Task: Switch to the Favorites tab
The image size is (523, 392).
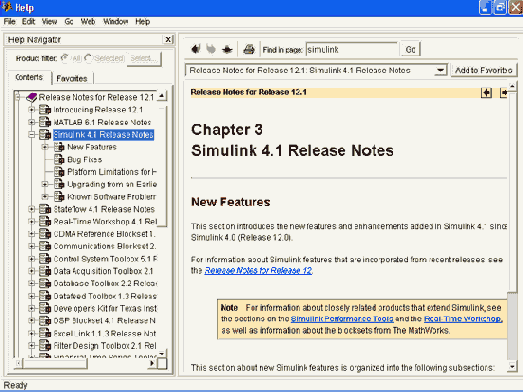Action: coord(72,78)
